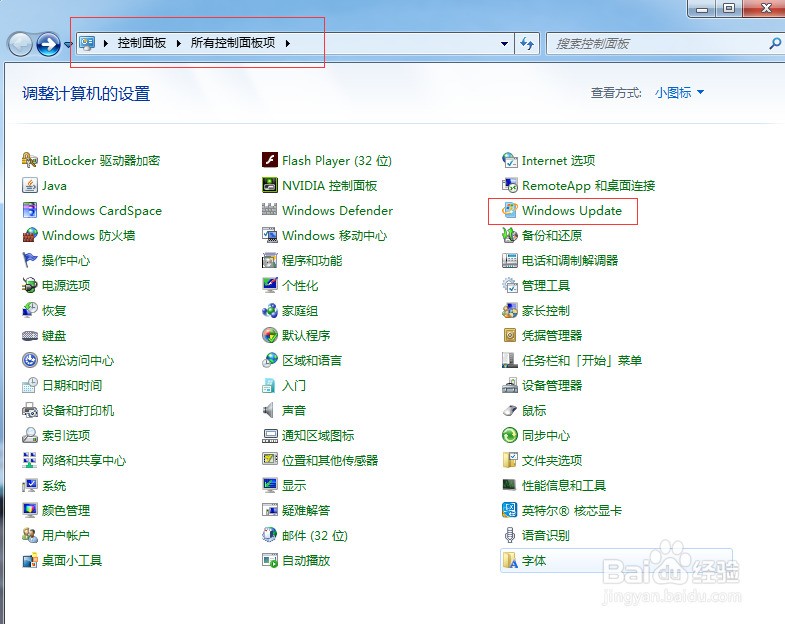Click the 凭据管理器 safe icon

pyautogui.click(x=510, y=335)
